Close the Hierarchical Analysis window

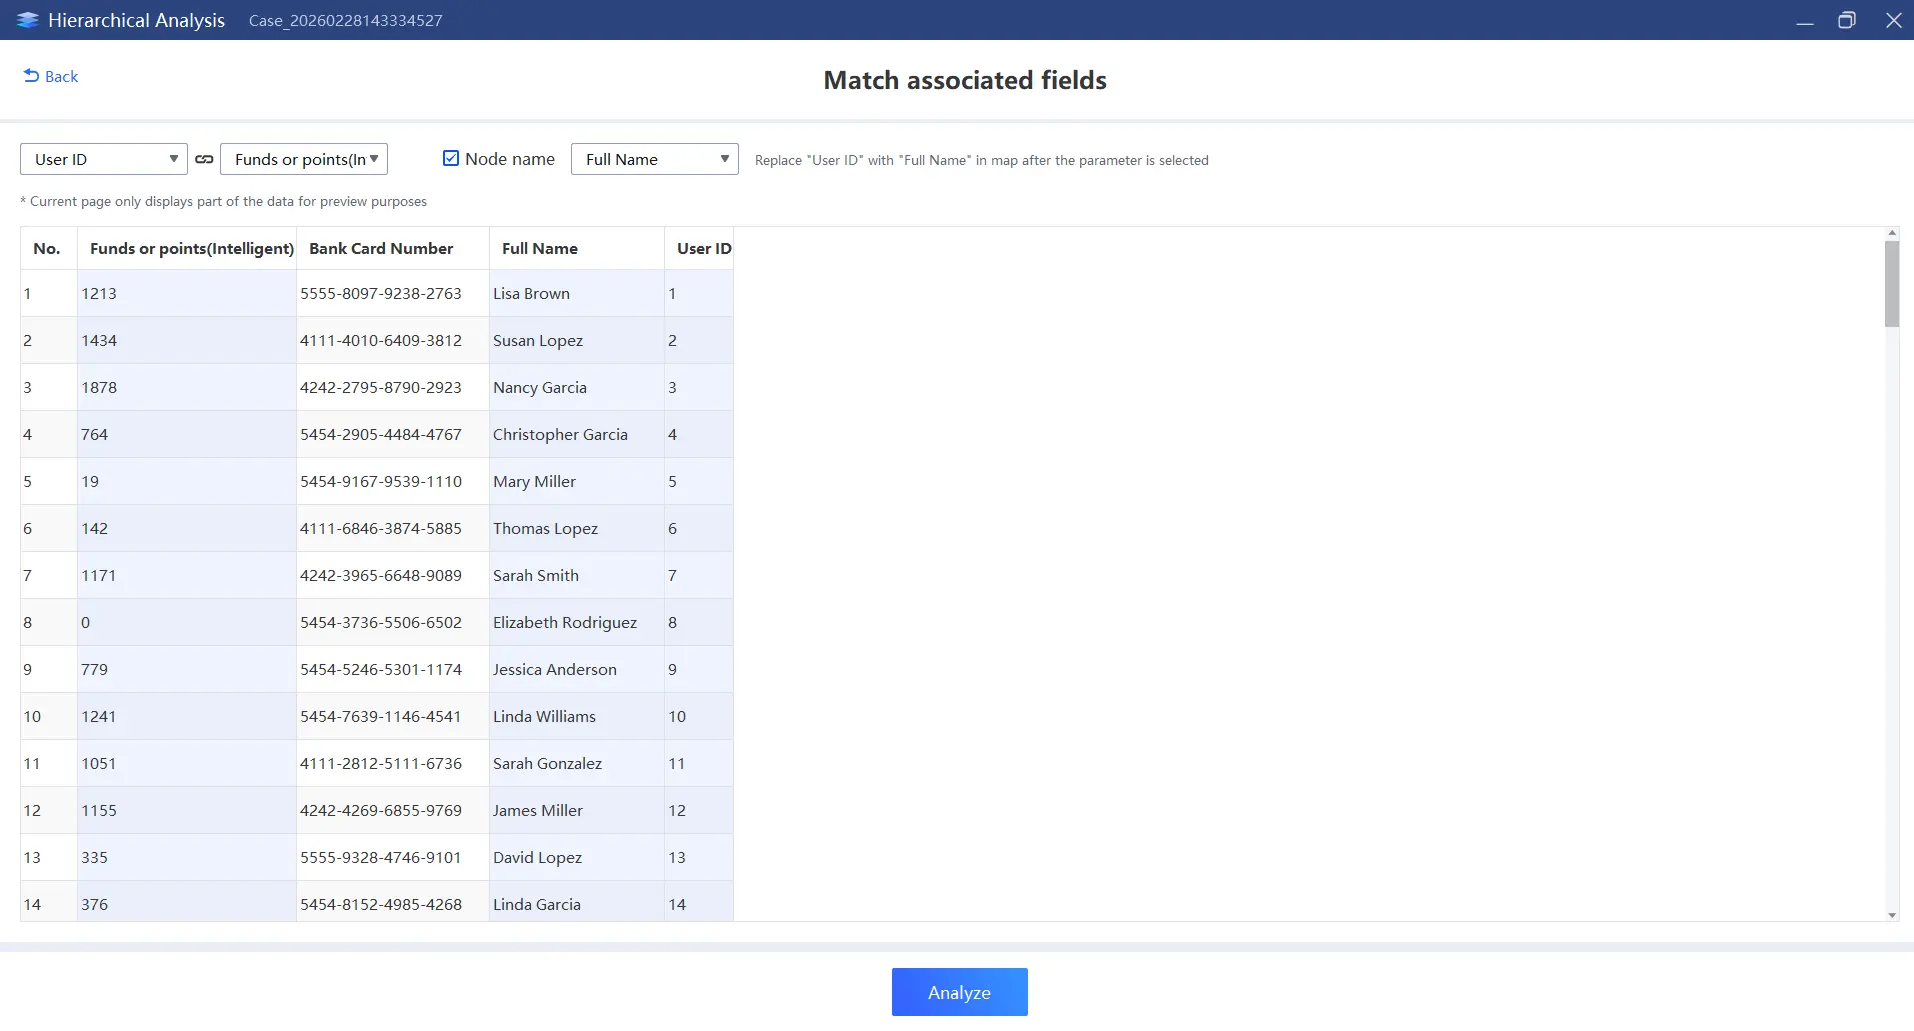(x=1893, y=20)
